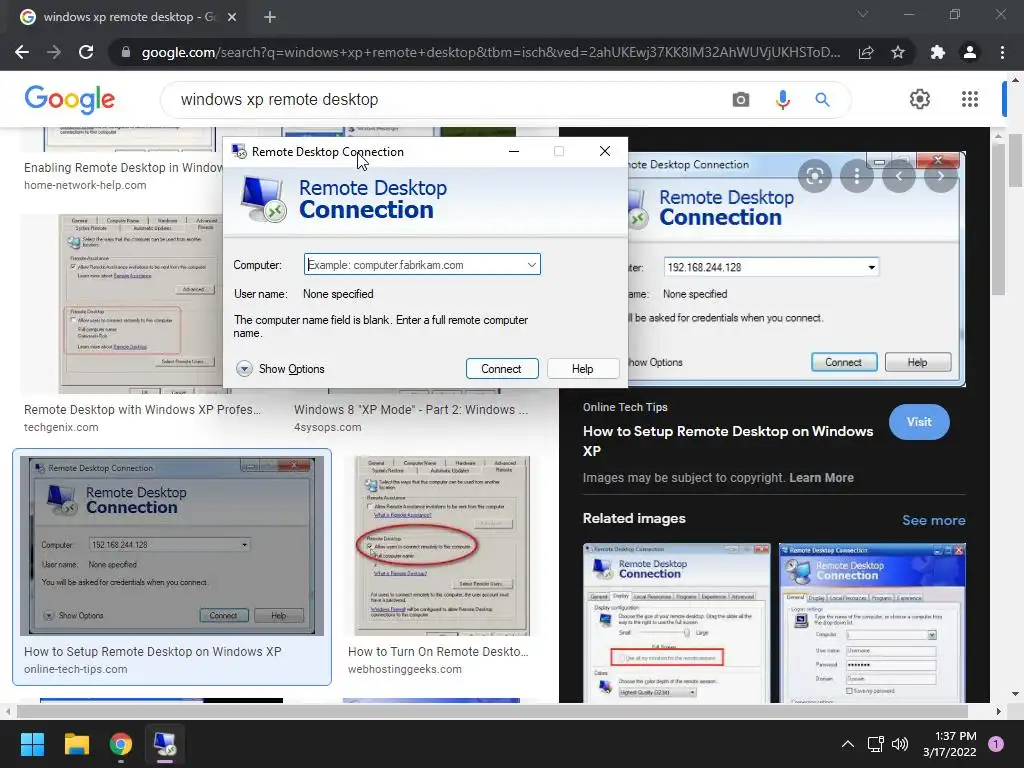Click the Online Tech Tips source label
Screen dimensions: 1024x768
625,407
